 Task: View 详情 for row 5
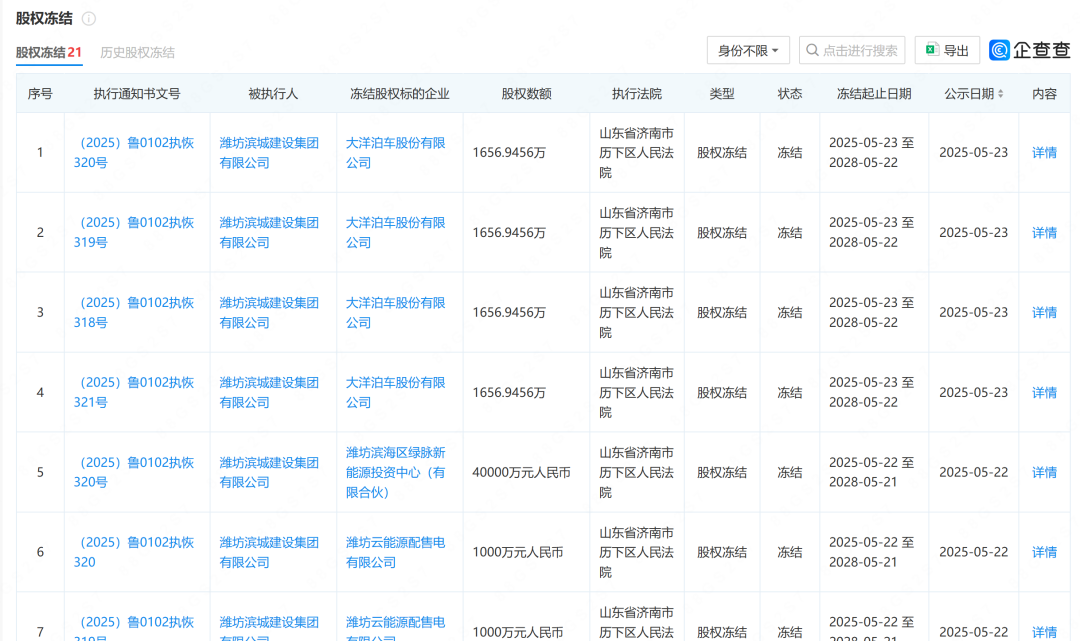tap(1044, 472)
